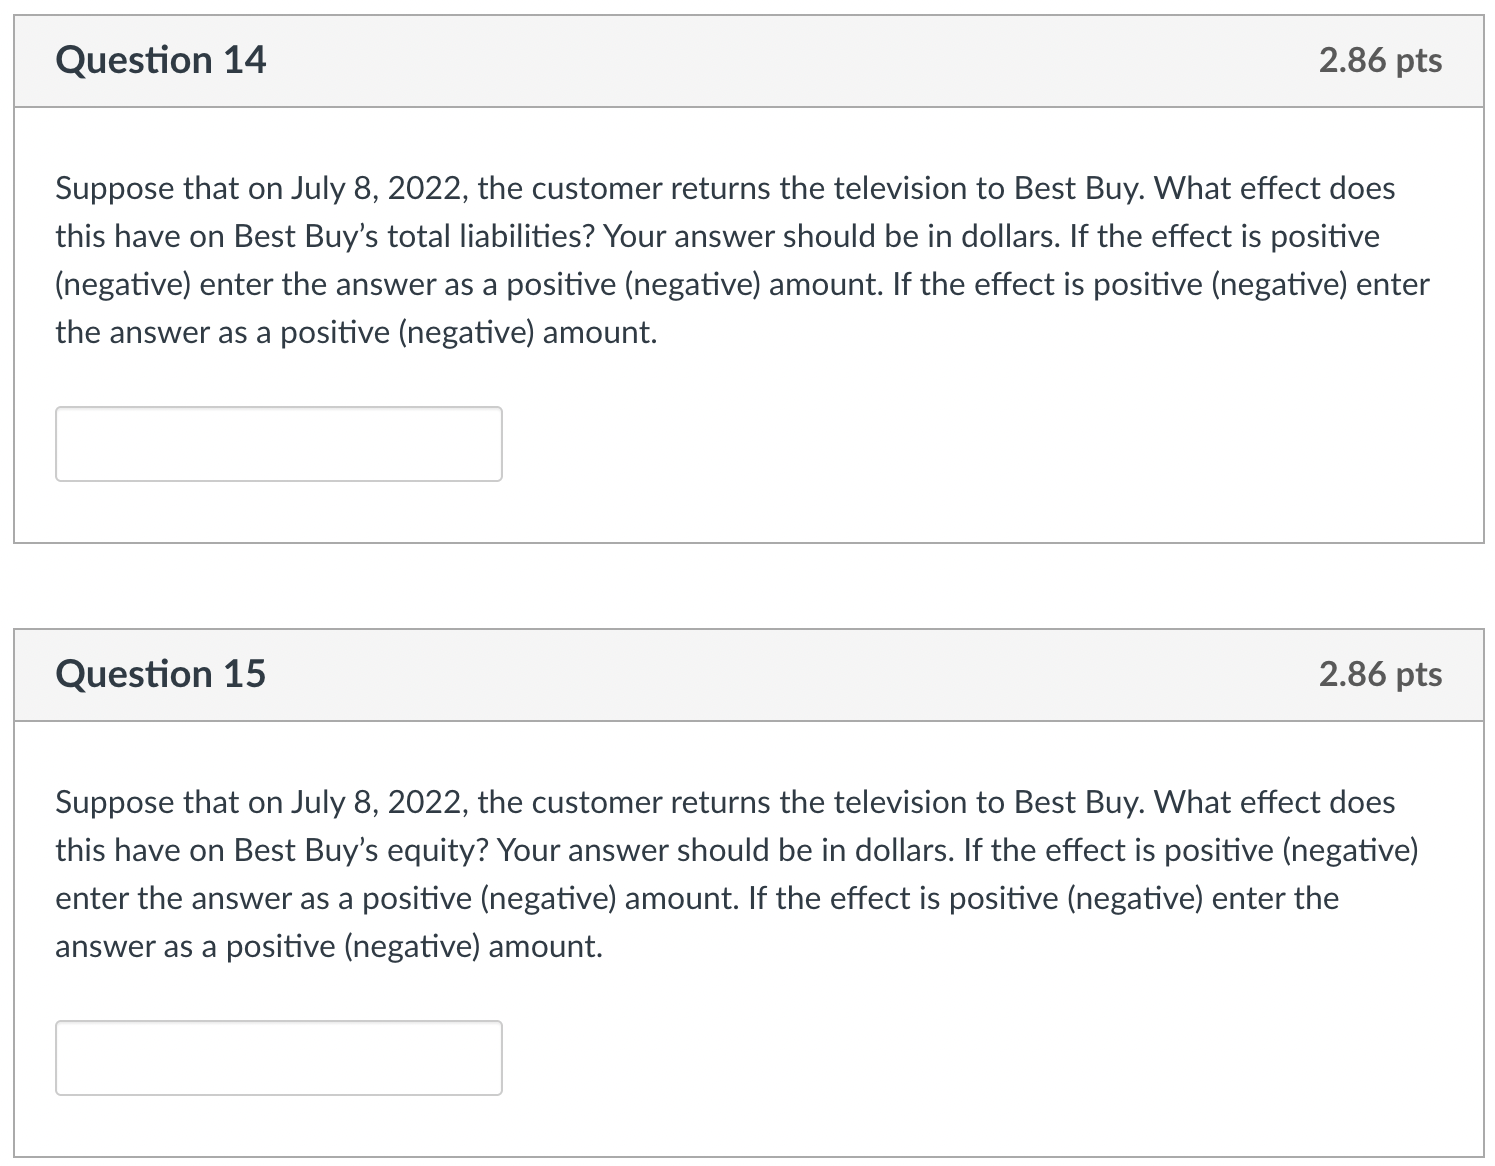Click the answer input field for Question 15
The height and width of the screenshot is (1166, 1495).
pyautogui.click(x=278, y=1057)
